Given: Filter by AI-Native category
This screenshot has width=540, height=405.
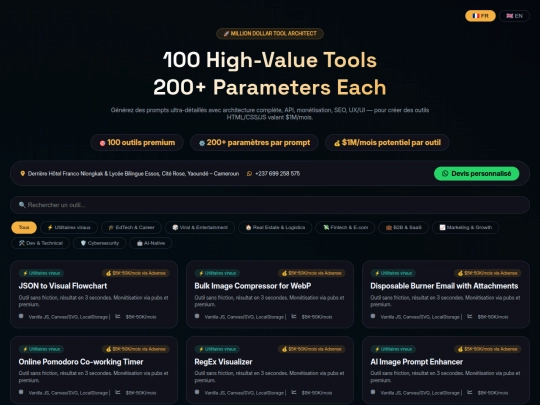Looking at the screenshot, I should coord(150,243).
